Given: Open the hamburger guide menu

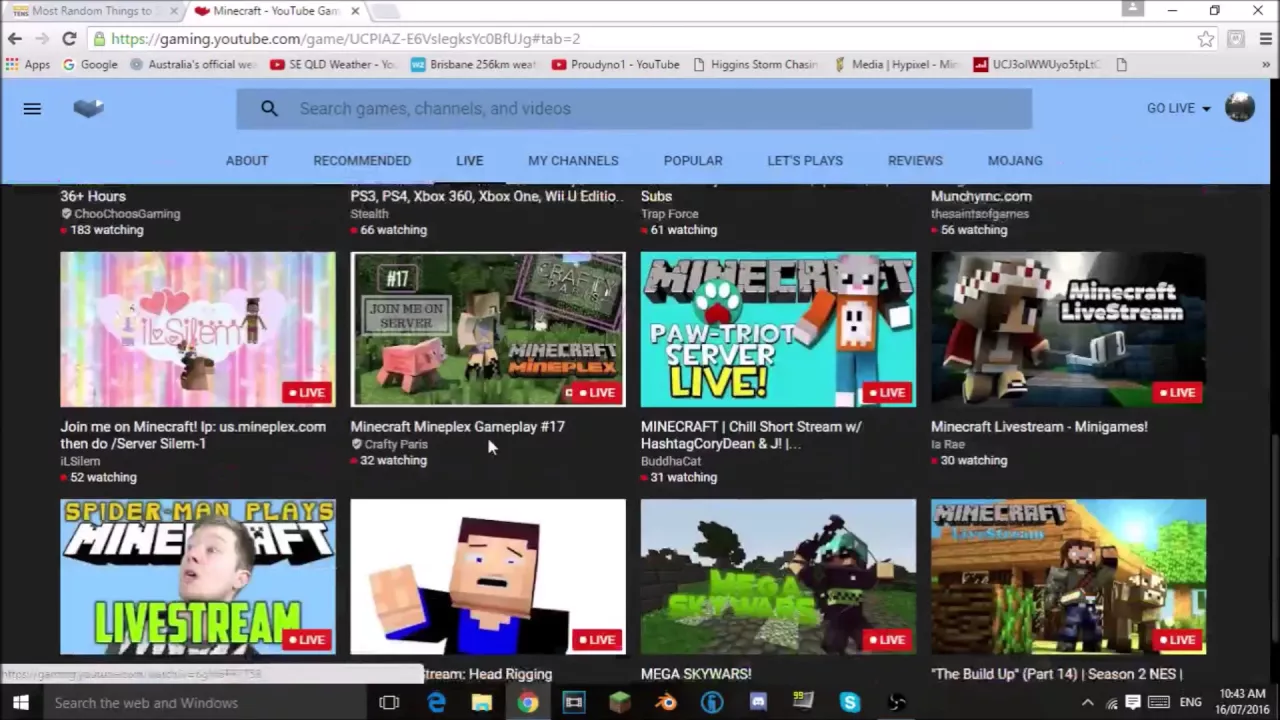Looking at the screenshot, I should [x=32, y=108].
